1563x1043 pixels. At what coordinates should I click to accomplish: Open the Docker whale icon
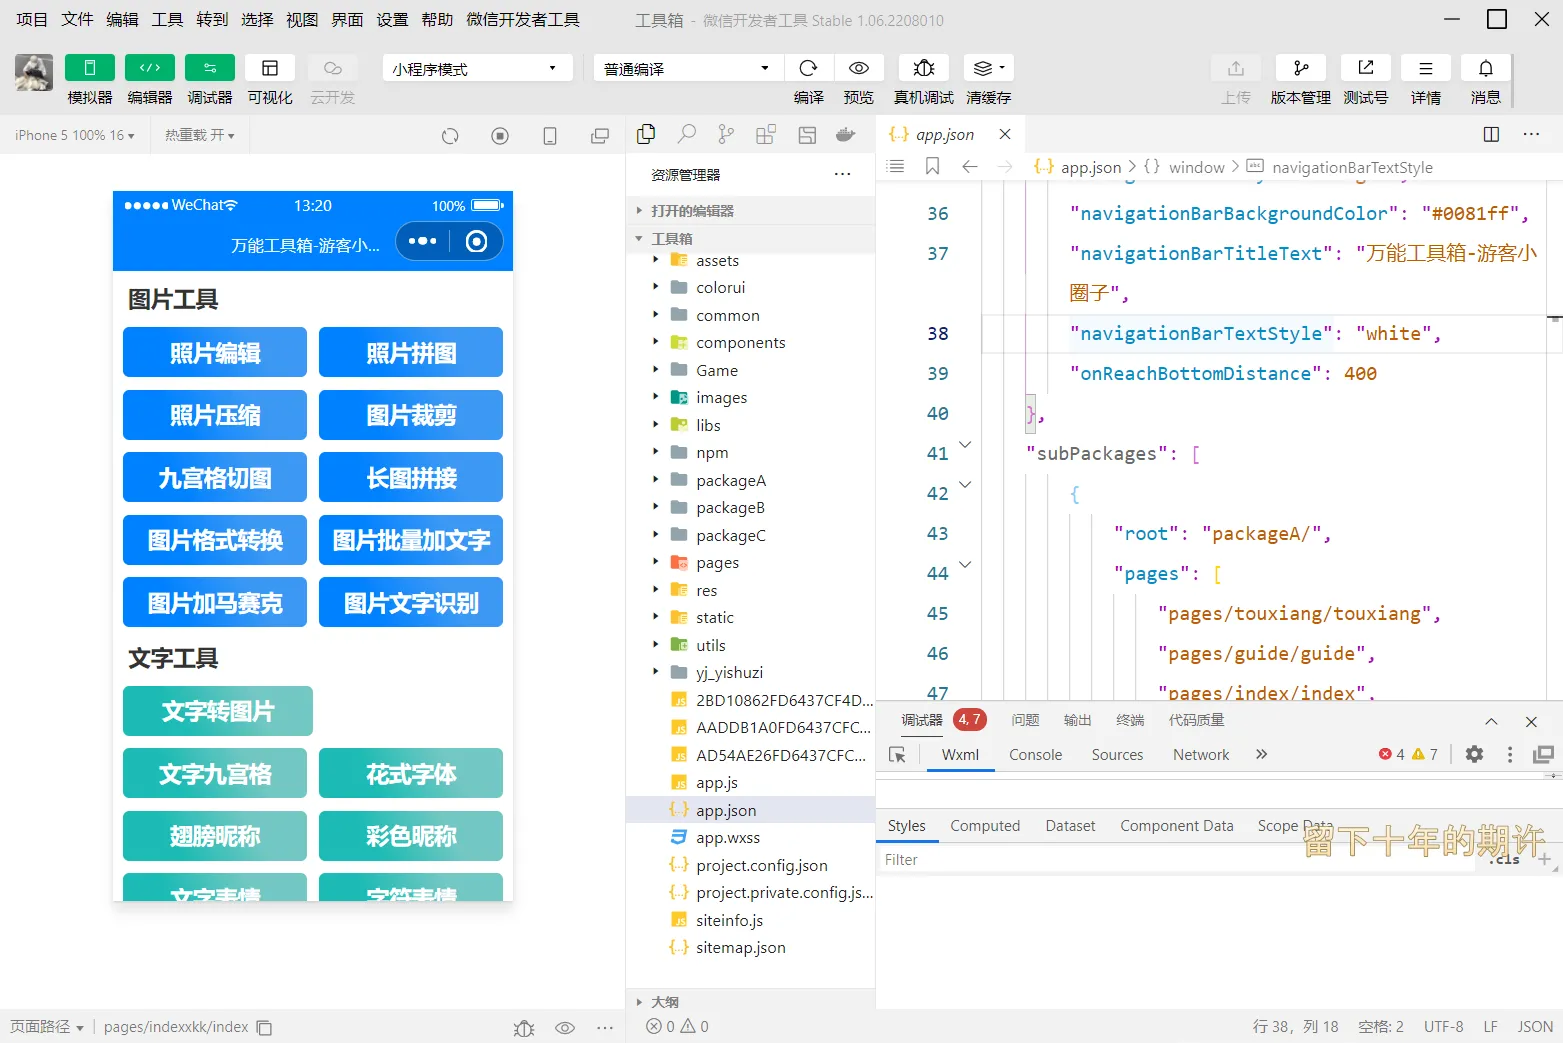click(846, 134)
